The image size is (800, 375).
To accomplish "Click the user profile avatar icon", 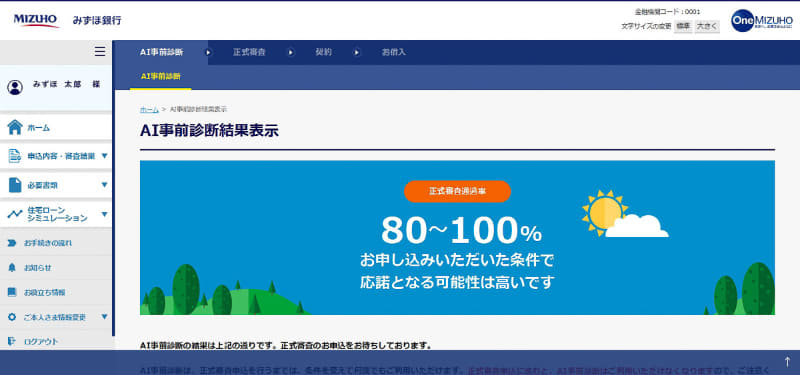I will point(15,87).
